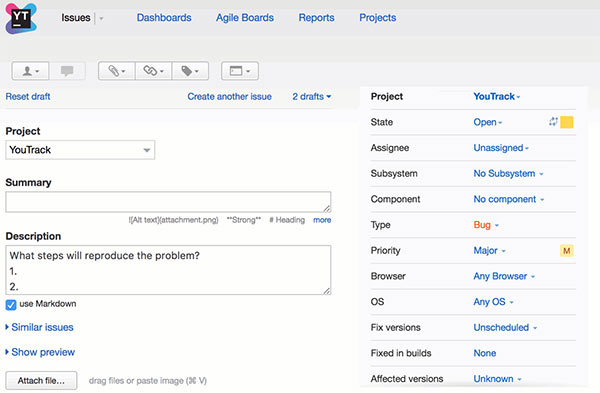Viewport: 600px width, 393px height.
Task: Click the YouTrack YT logo
Action: 21,19
